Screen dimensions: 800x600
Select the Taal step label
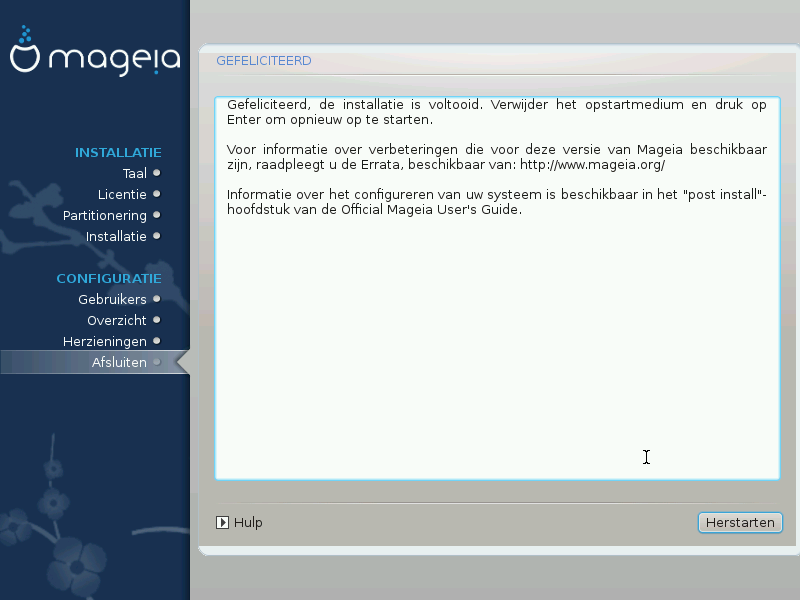tap(134, 173)
